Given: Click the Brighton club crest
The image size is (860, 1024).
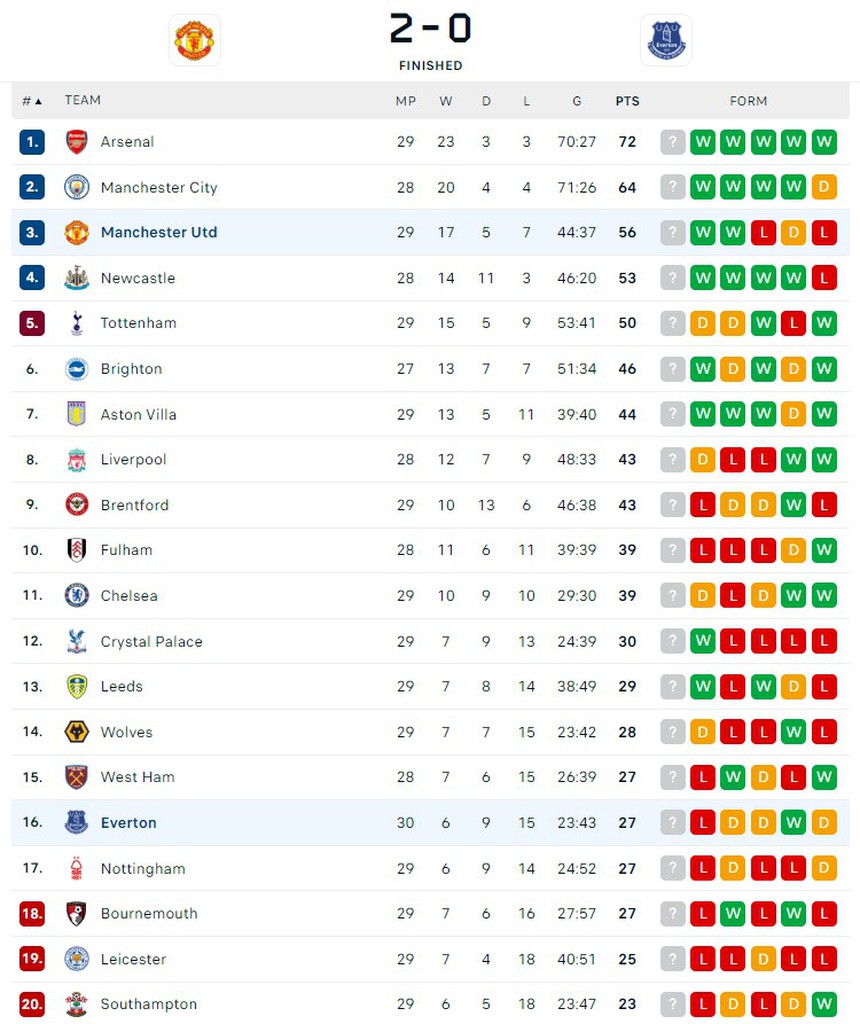Looking at the screenshot, I should [77, 369].
